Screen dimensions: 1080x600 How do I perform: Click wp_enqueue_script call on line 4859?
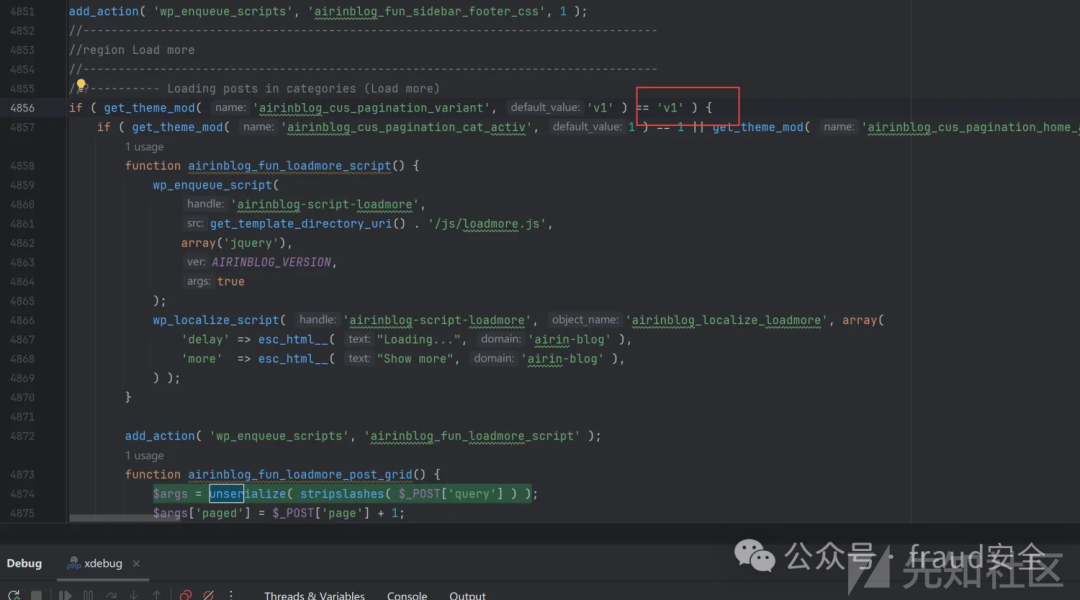pyautogui.click(x=212, y=185)
